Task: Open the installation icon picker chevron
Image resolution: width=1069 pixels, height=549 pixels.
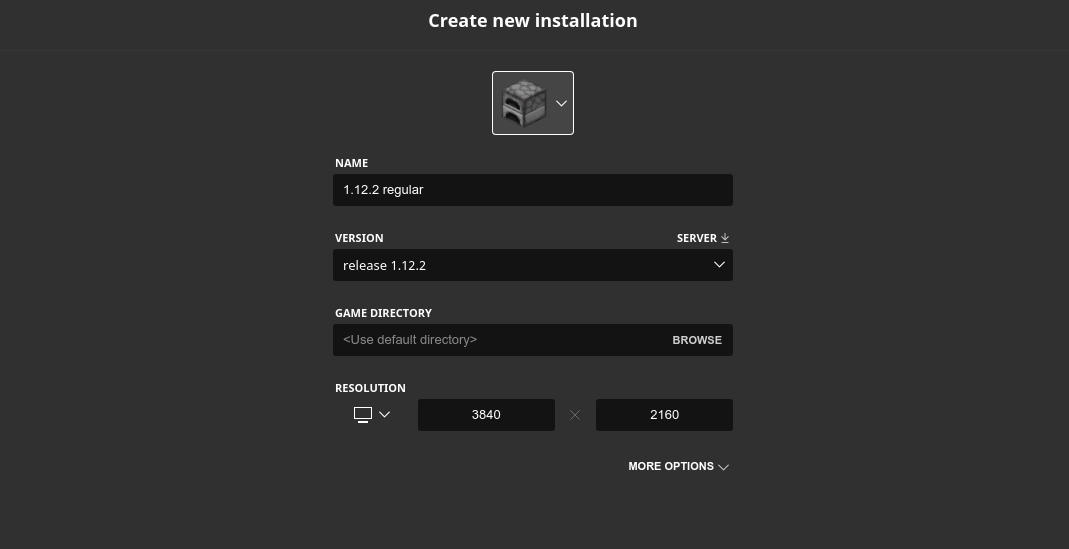Action: 561,104
